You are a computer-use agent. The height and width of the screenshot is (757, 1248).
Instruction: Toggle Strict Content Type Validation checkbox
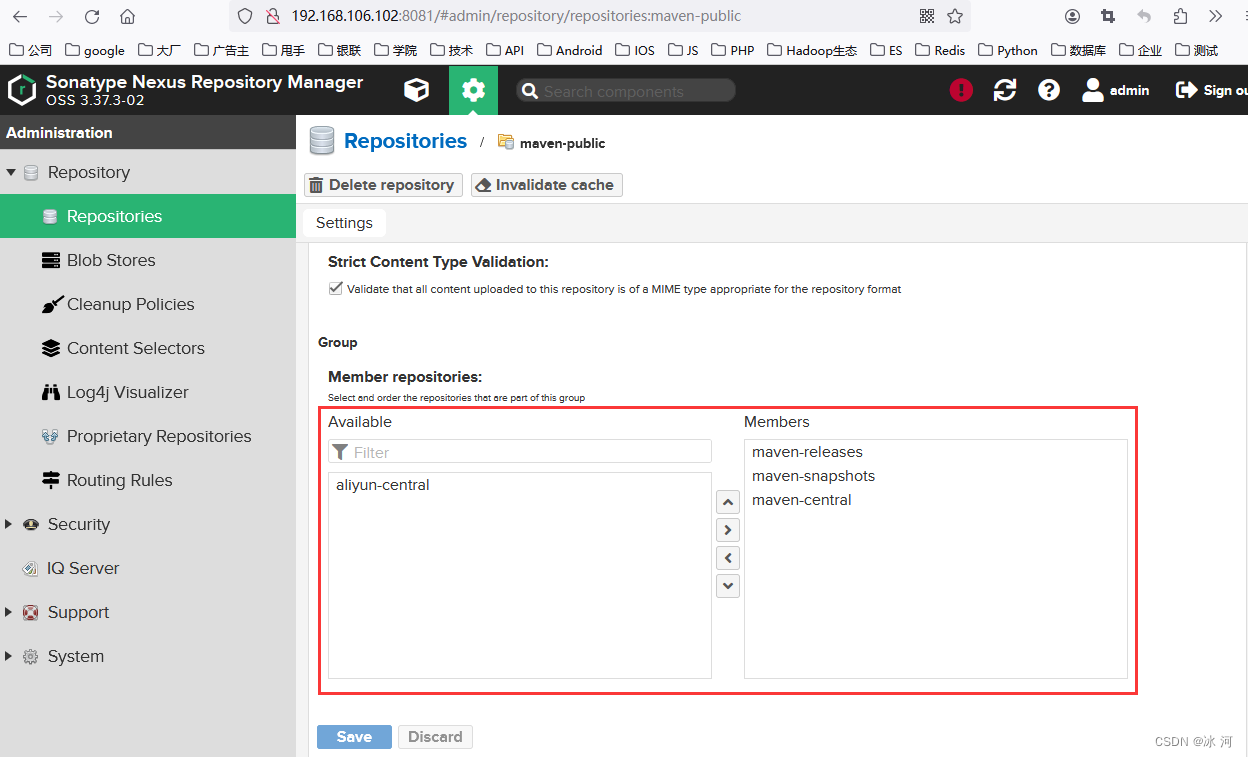pos(335,289)
